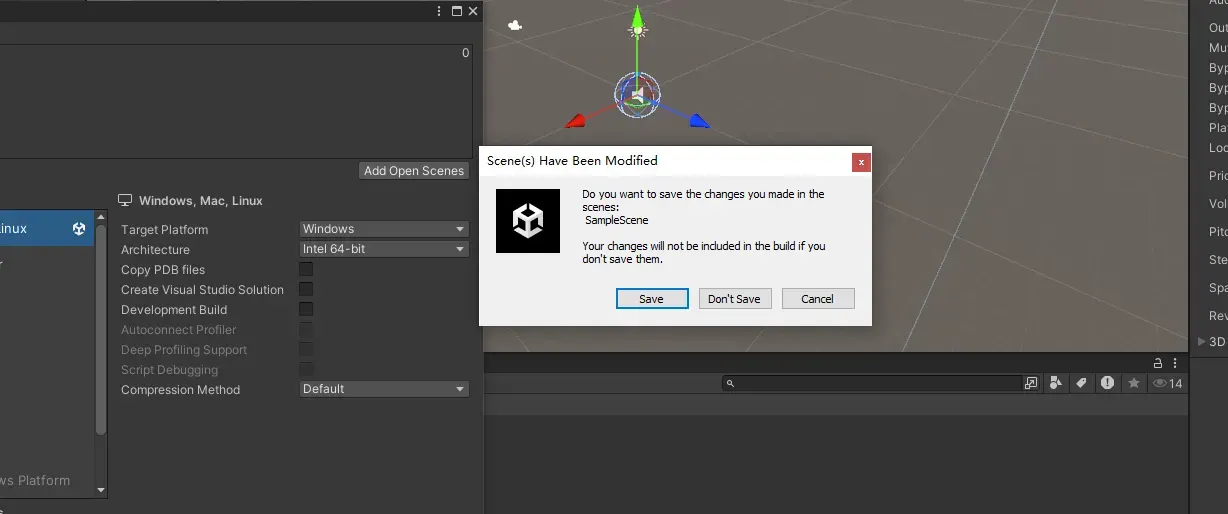
Task: Click the scene list index 0
Action: (465, 53)
